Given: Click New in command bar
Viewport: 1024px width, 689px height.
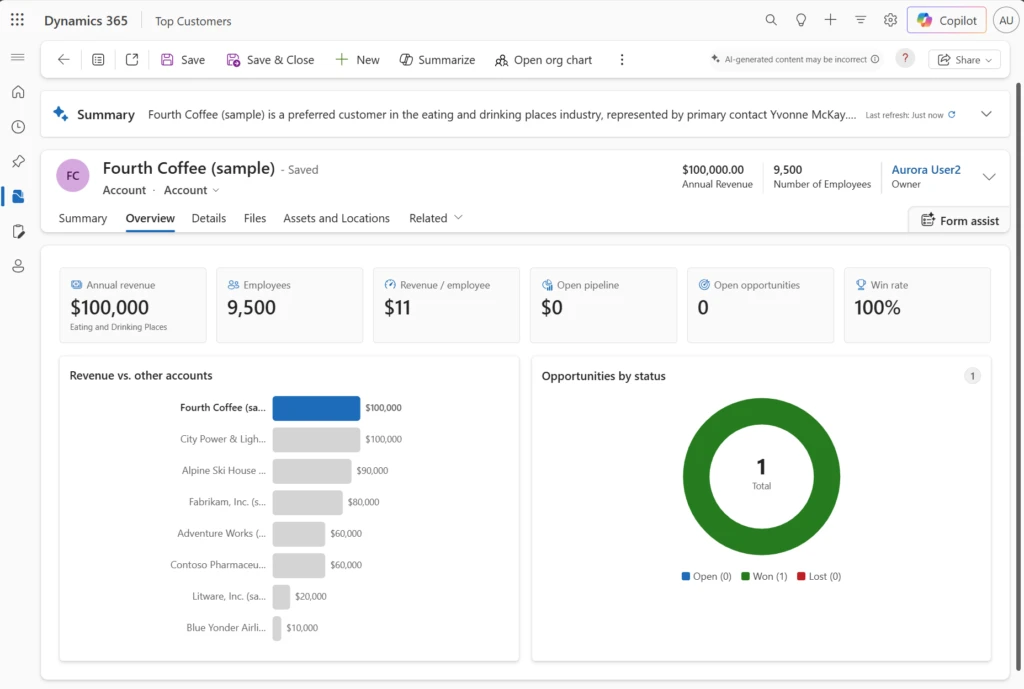Looking at the screenshot, I should 357,59.
